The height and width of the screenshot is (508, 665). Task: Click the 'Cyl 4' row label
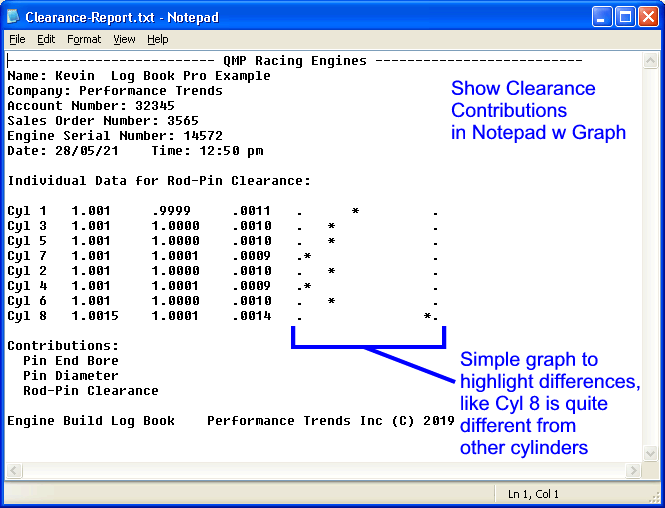click(27, 286)
